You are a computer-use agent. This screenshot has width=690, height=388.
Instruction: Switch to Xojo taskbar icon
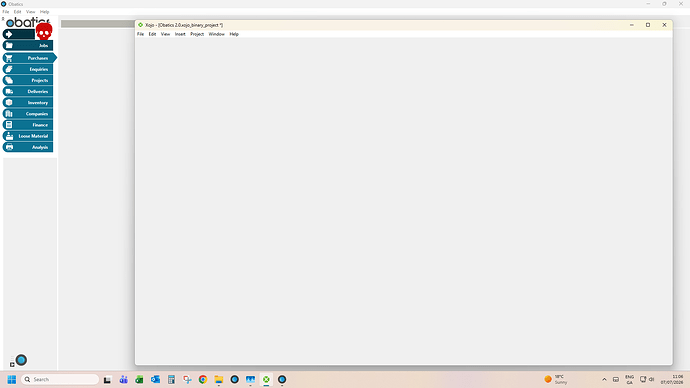266,379
